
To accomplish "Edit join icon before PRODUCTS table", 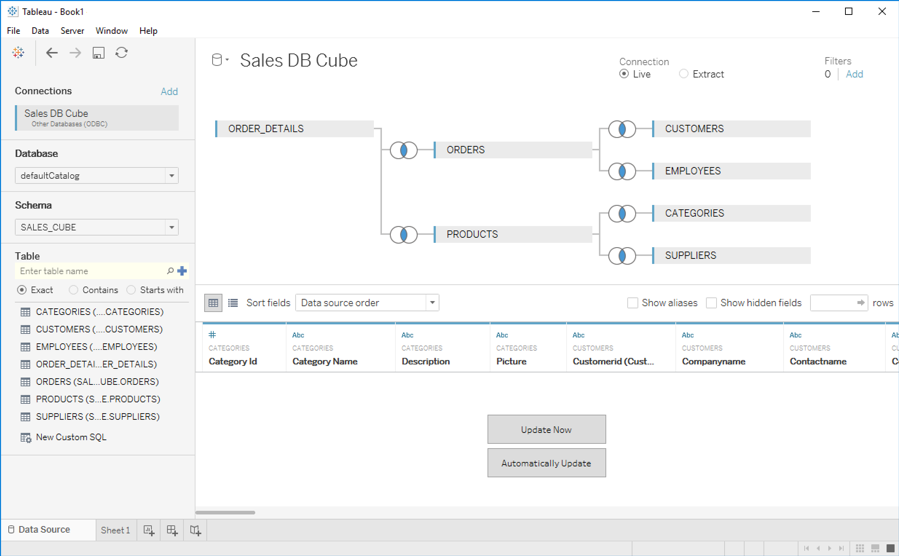I will pyautogui.click(x=404, y=234).
